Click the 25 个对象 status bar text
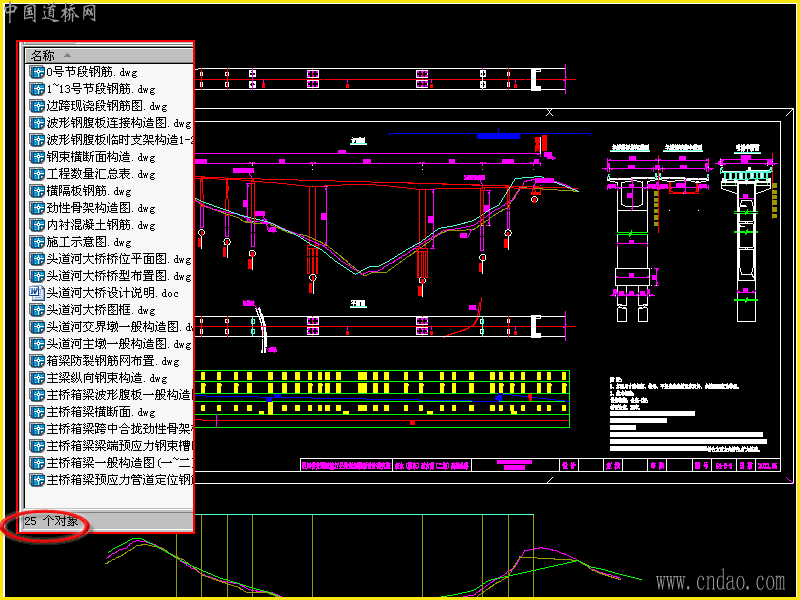 point(51,521)
